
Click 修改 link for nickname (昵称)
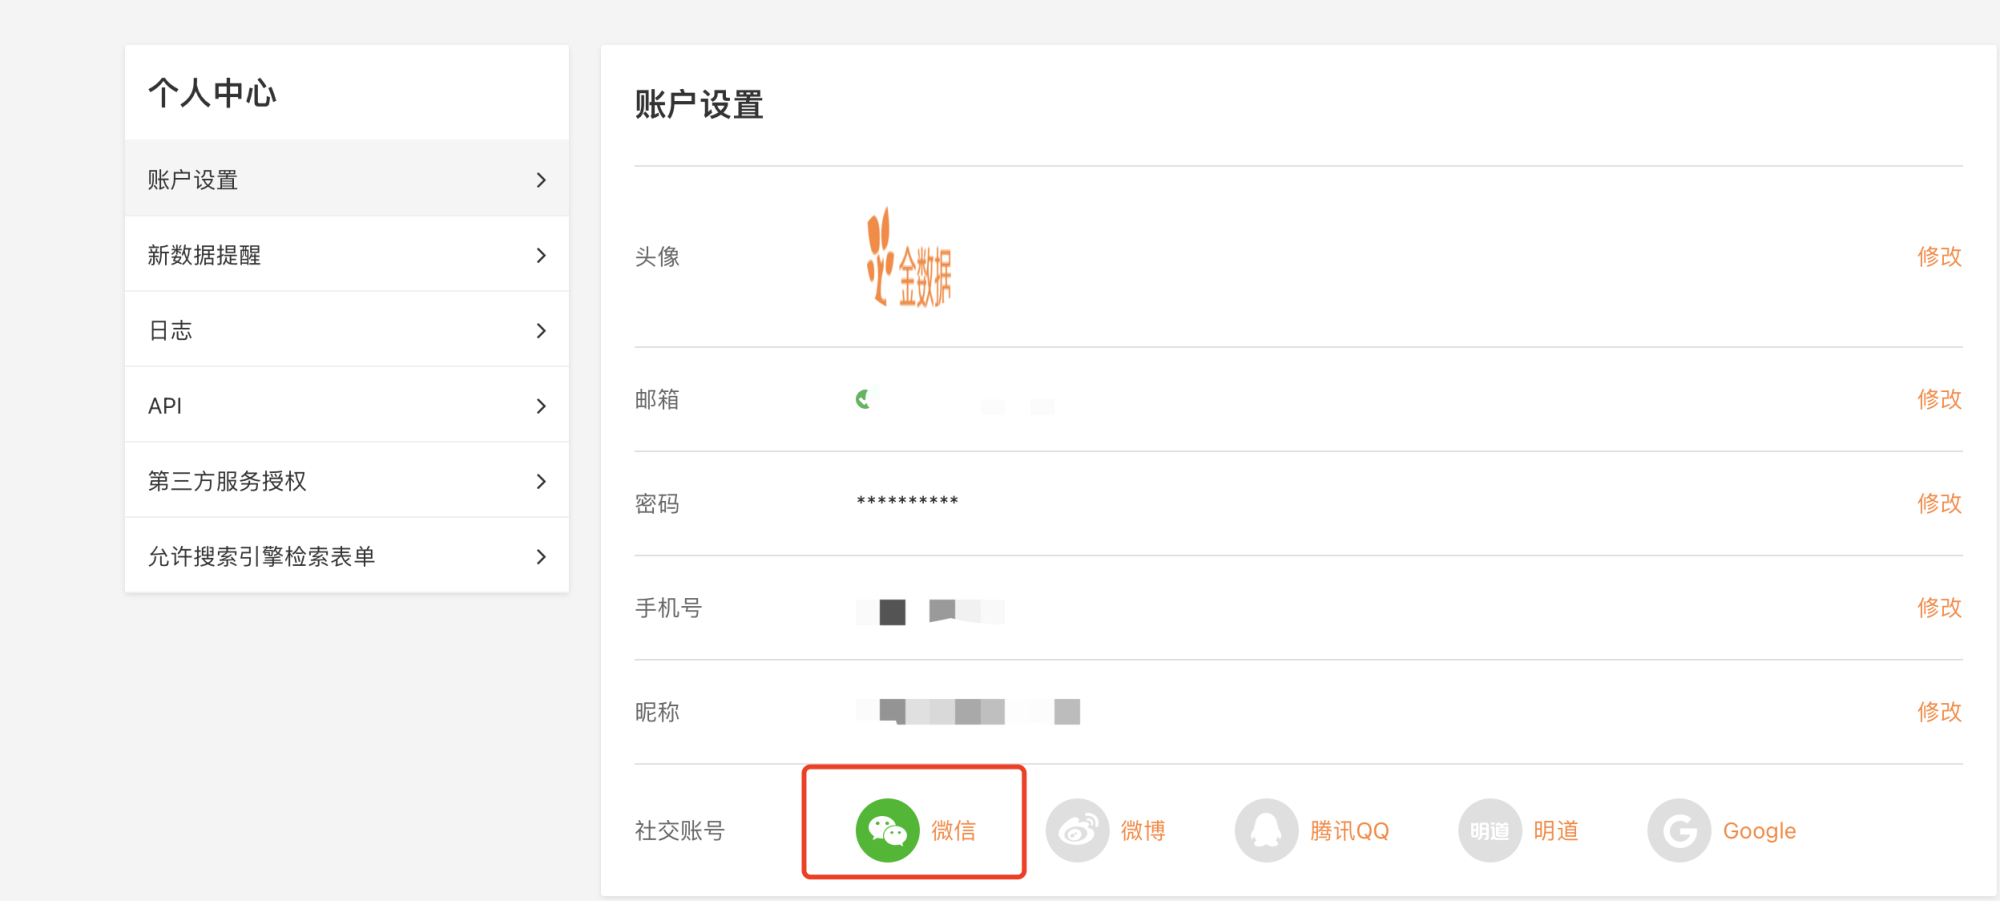coord(1939,711)
